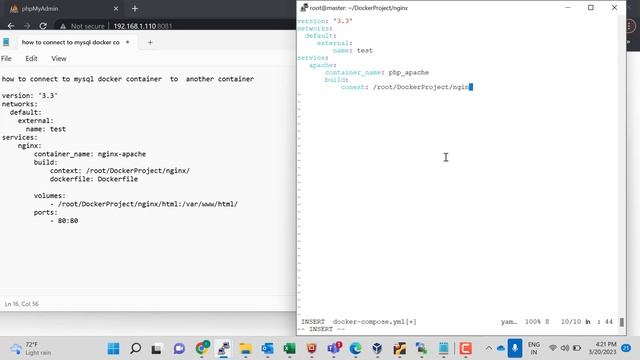The height and width of the screenshot is (360, 640).
Task: Open Outlook from the taskbar
Action: (x=268, y=349)
